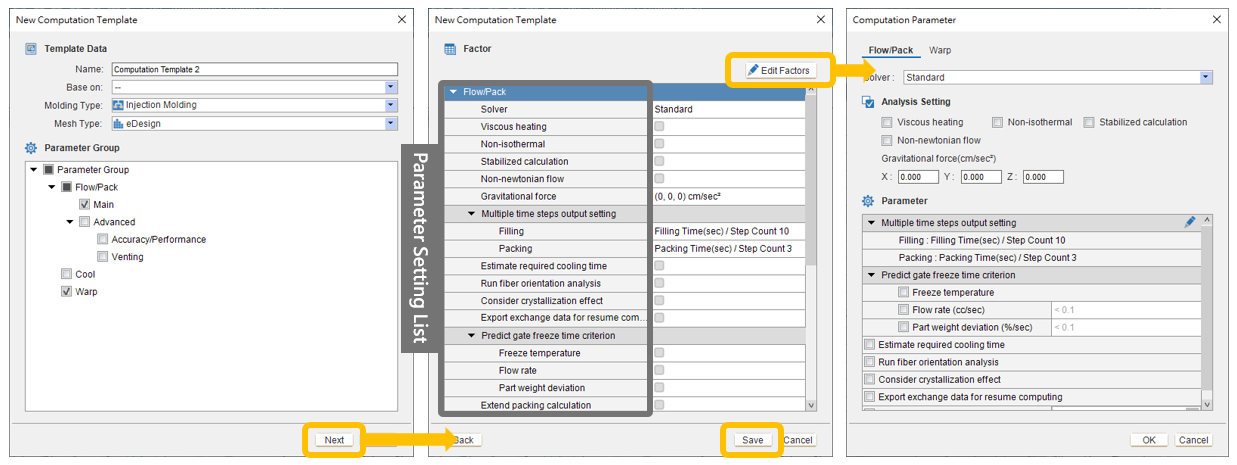Close the Computation Parameter dialog
The height and width of the screenshot is (465, 1237).
(x=1215, y=20)
